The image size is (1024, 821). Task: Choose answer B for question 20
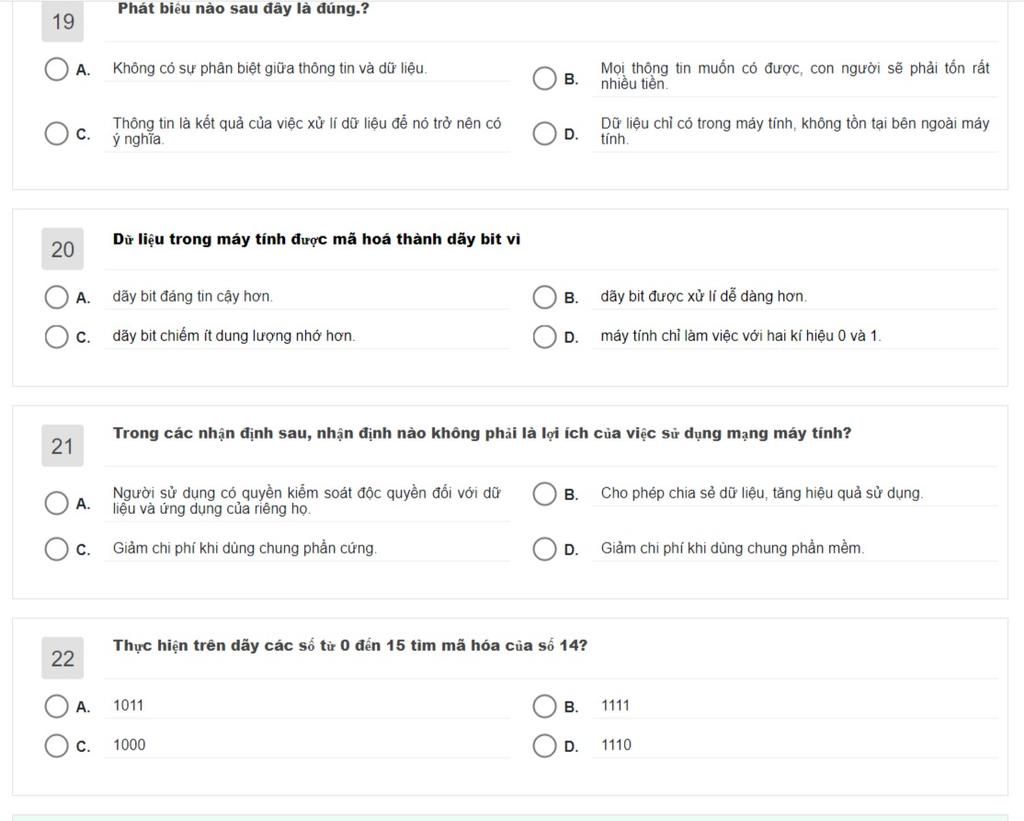click(544, 297)
